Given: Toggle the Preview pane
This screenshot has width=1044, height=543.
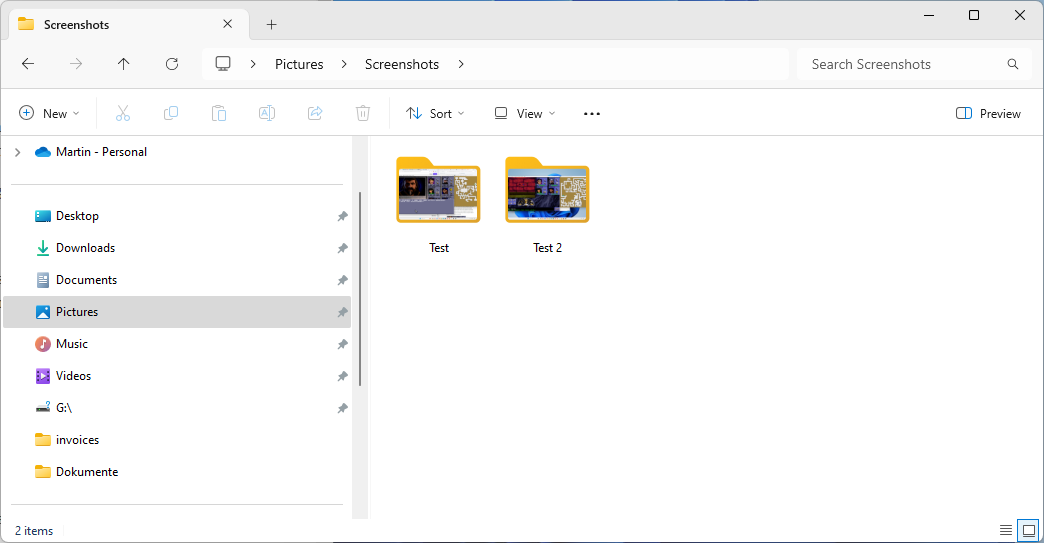Looking at the screenshot, I should tap(988, 114).
